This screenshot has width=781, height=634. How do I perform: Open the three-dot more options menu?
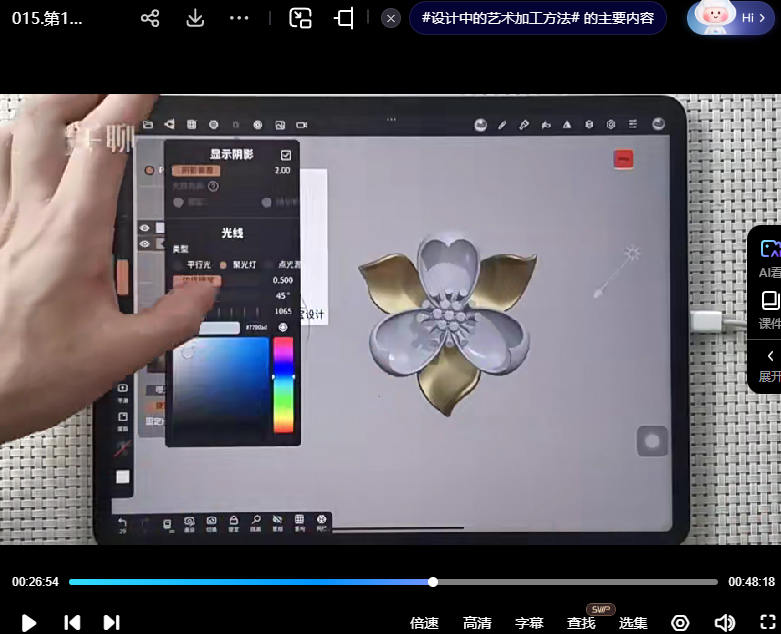tap(239, 18)
